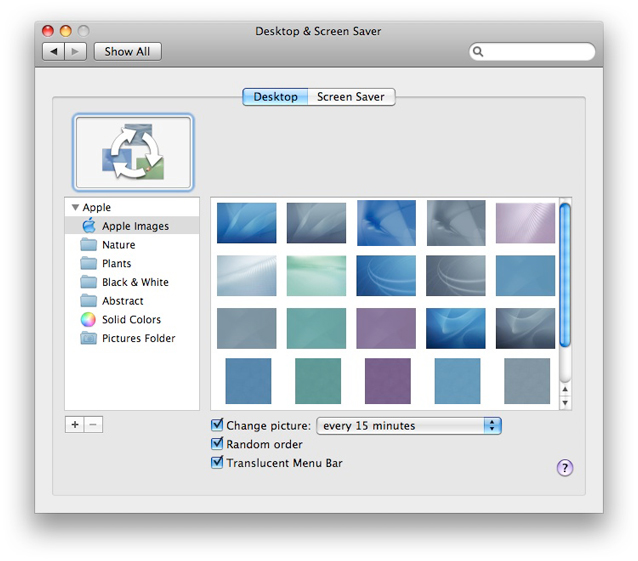Switch to the Screen Saver tab
Image resolution: width=638 pixels, height=561 pixels.
click(351, 97)
